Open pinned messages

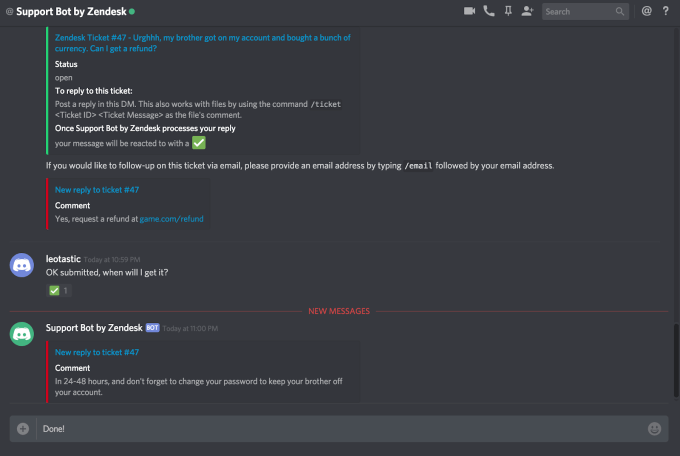pos(508,11)
